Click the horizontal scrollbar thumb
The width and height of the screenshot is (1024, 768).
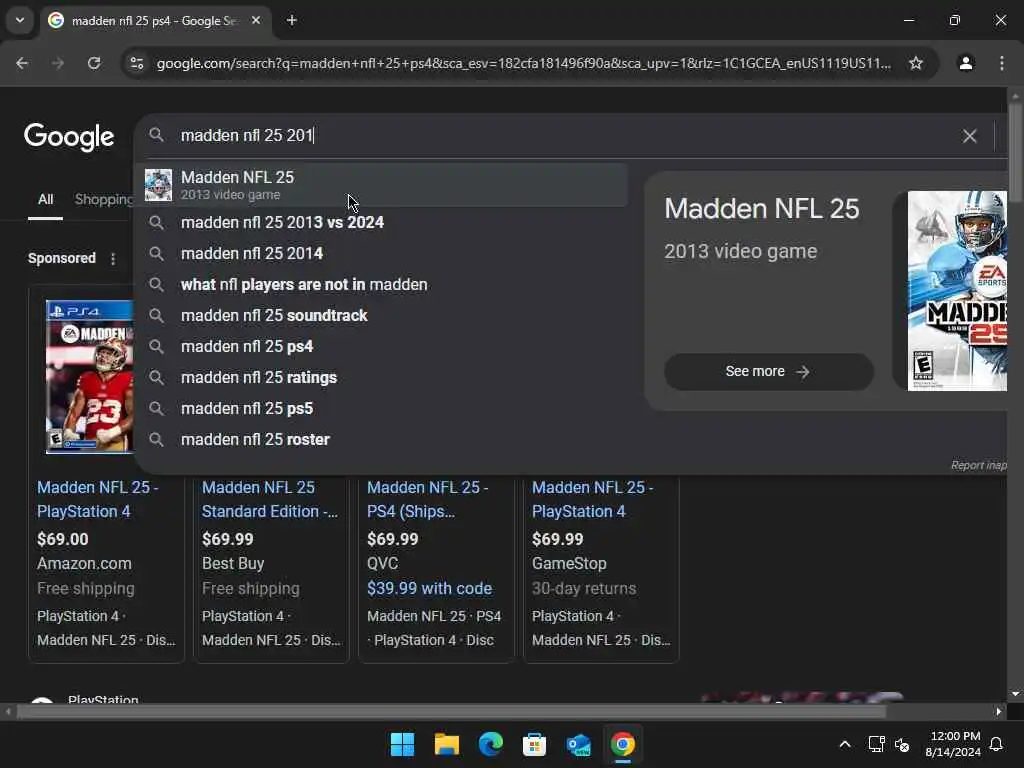click(x=451, y=711)
